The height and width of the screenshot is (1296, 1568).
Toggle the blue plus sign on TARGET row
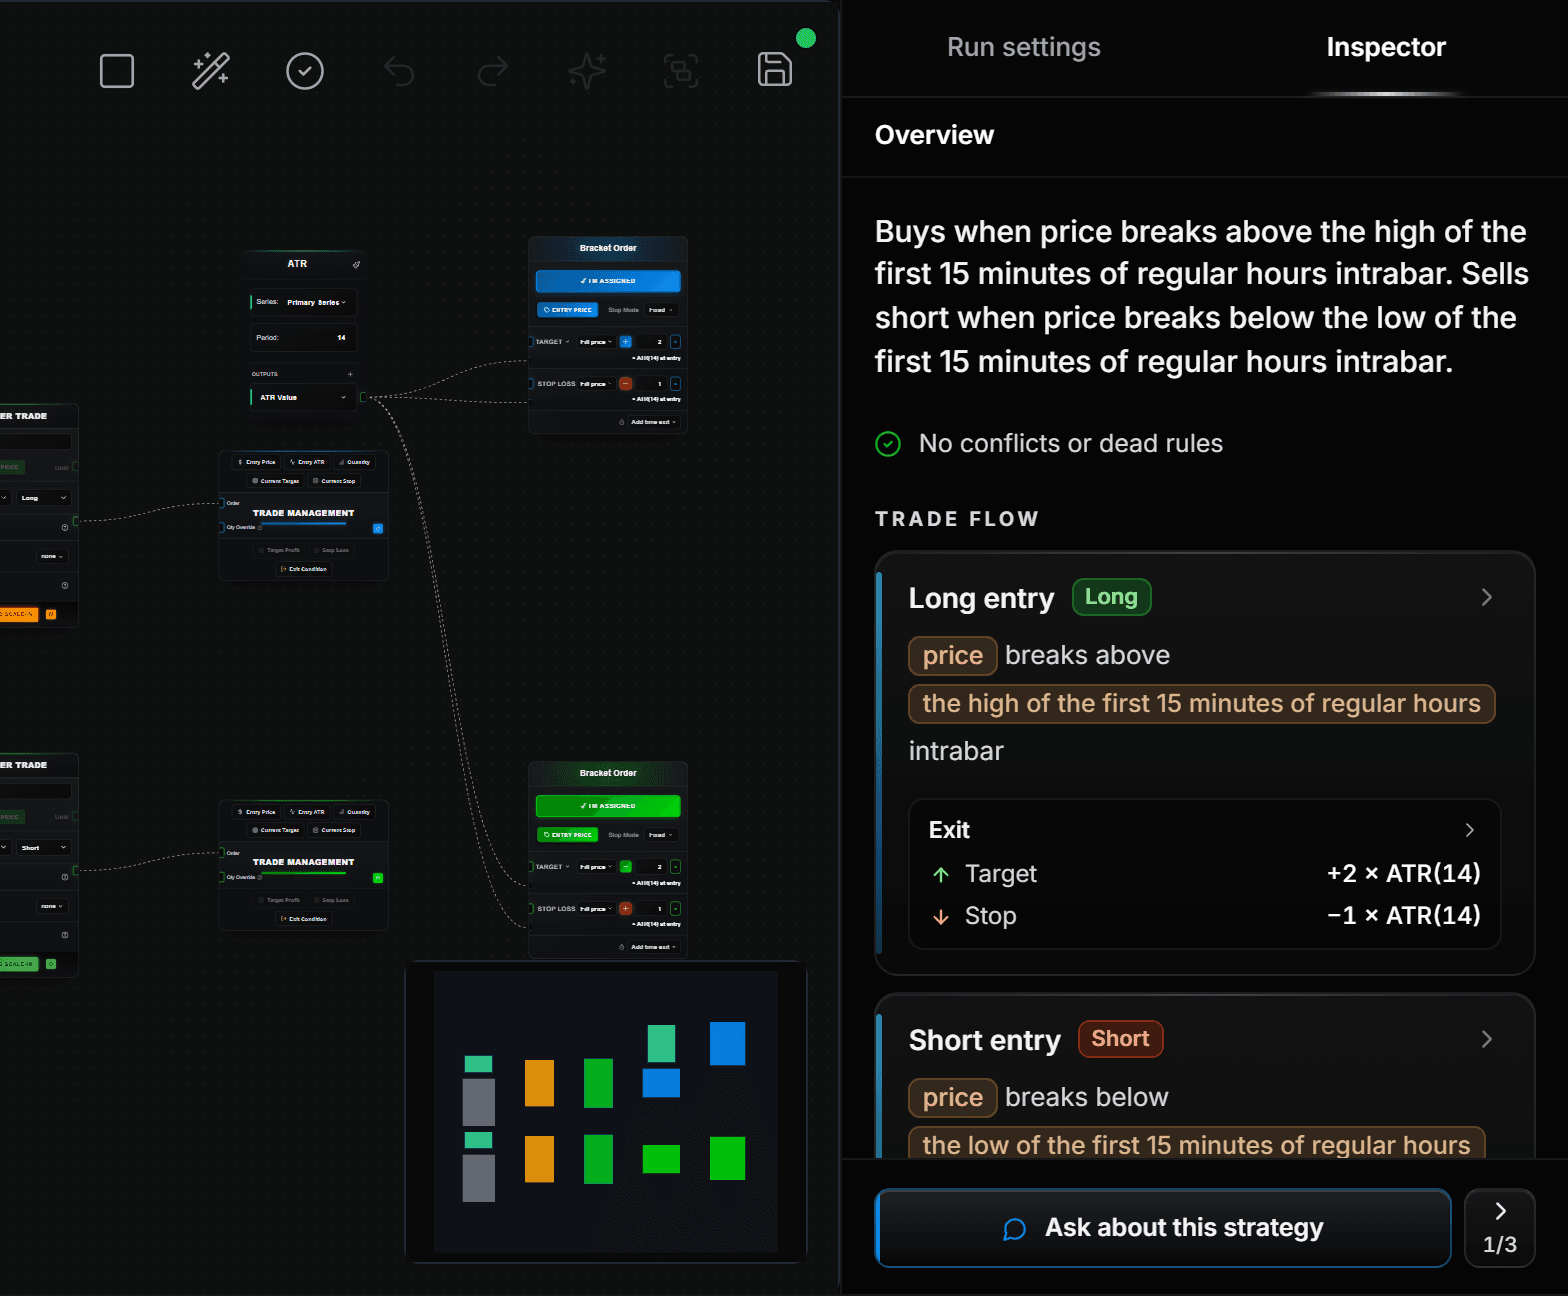point(626,342)
